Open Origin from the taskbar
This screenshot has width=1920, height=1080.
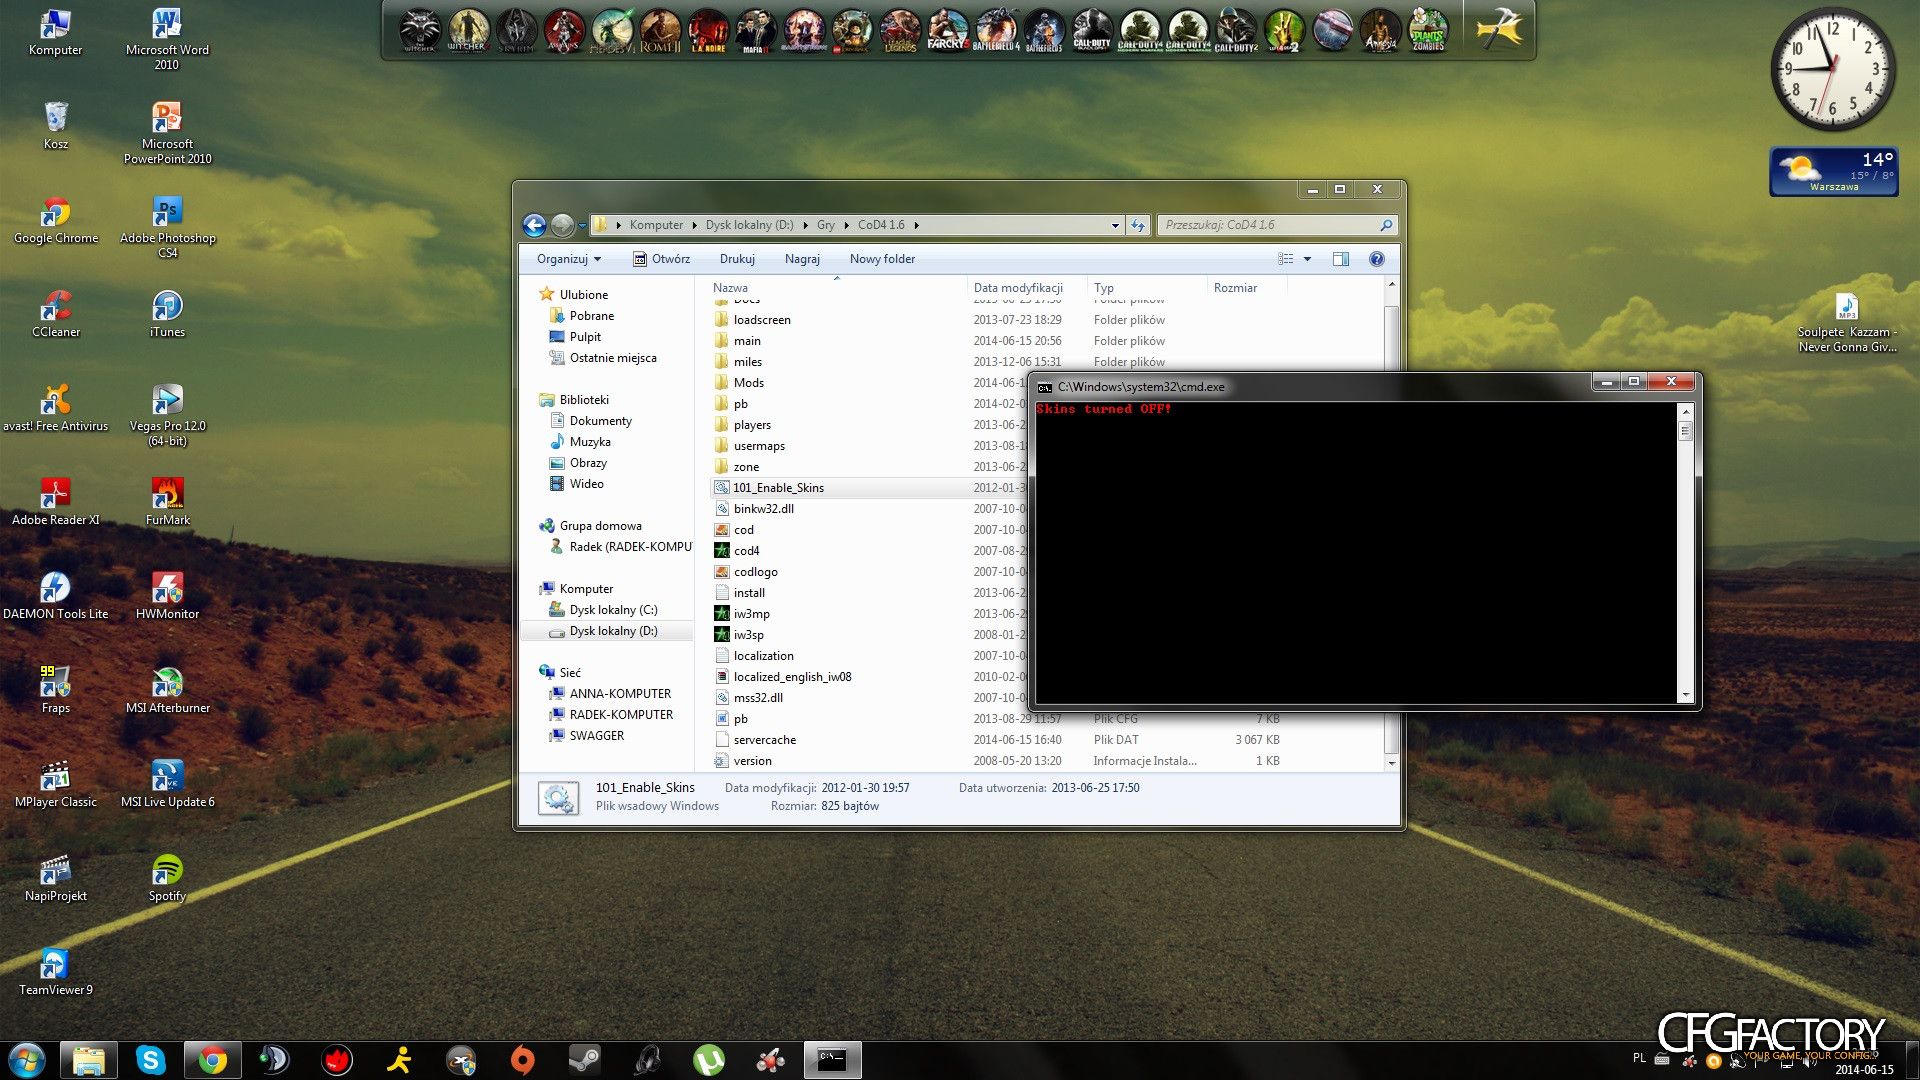pos(523,1060)
